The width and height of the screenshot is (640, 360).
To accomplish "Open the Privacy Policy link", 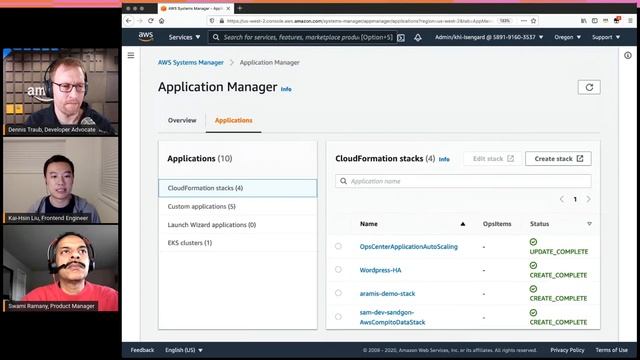I will 567,350.
